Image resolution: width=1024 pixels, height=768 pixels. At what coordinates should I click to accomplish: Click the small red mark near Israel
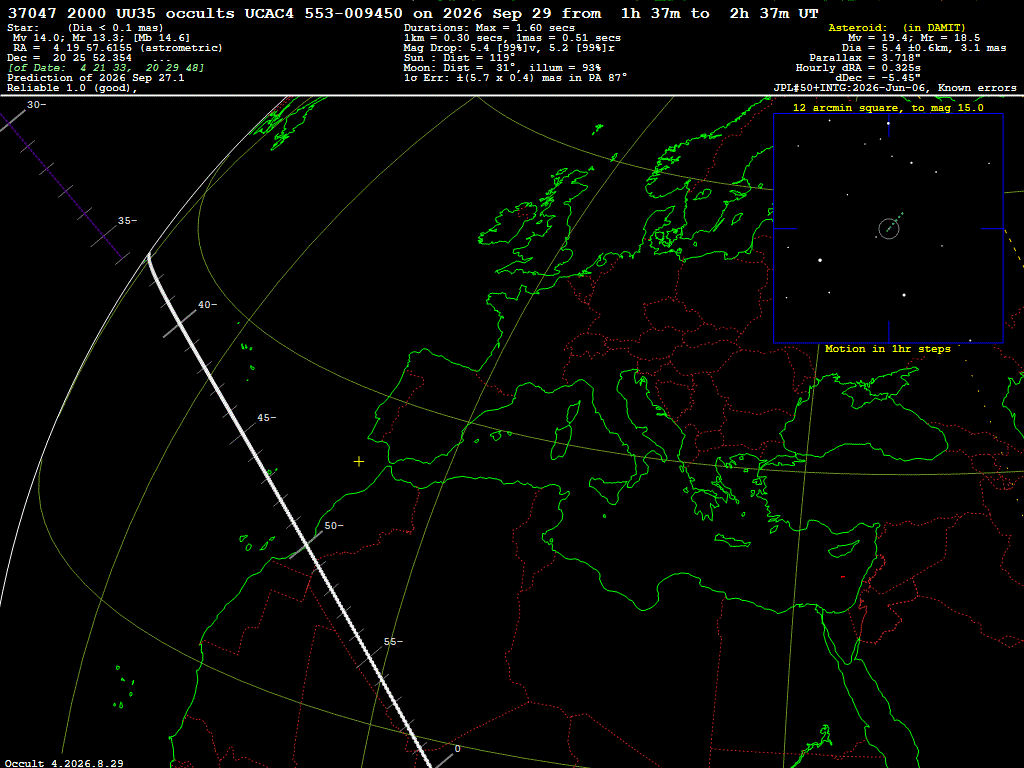[x=843, y=577]
